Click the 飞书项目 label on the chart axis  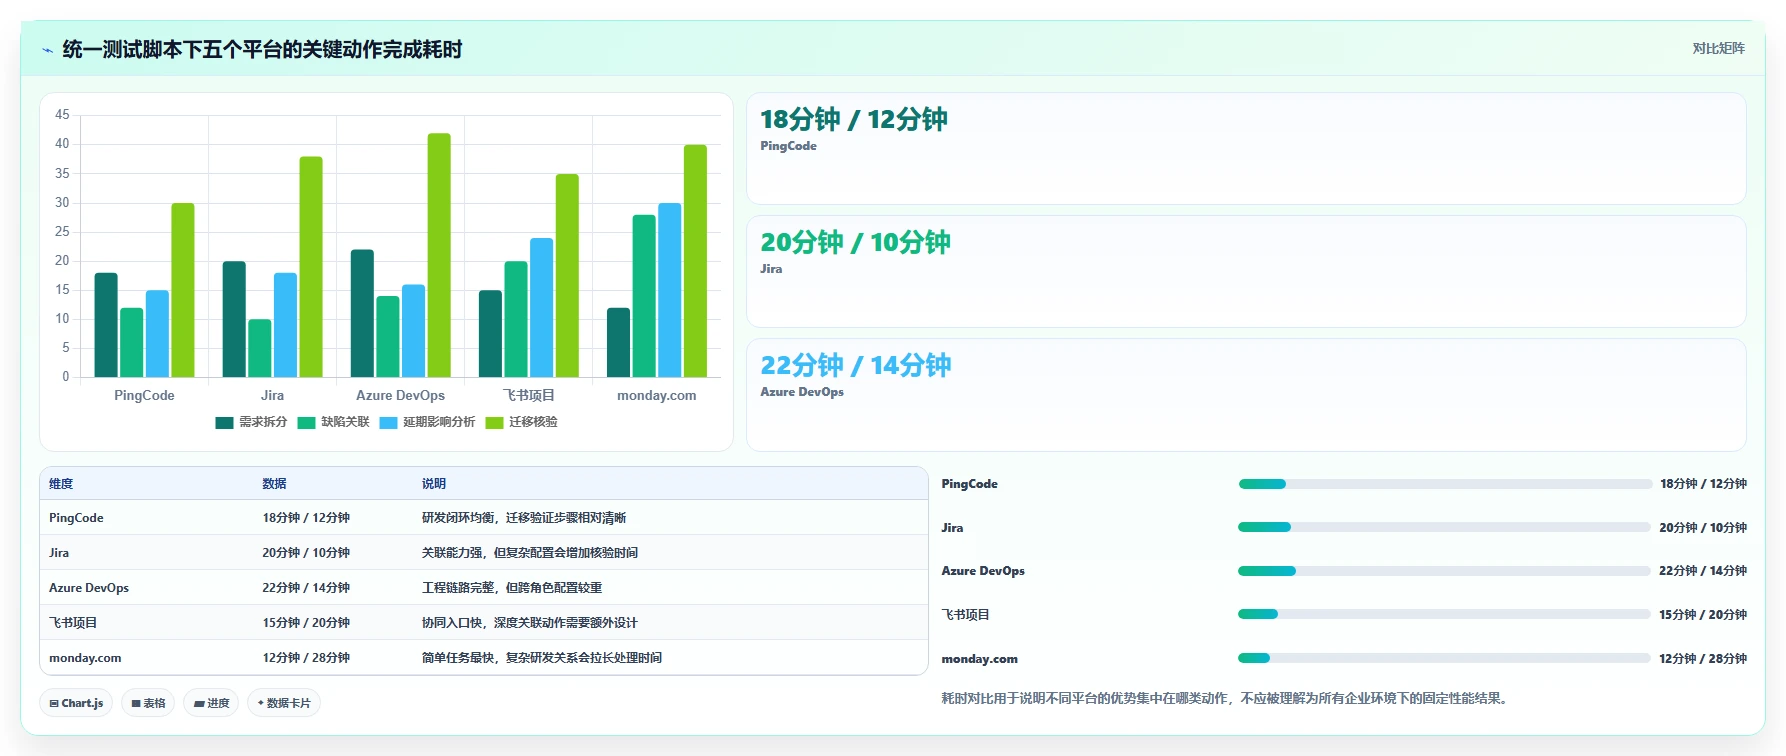tap(528, 396)
